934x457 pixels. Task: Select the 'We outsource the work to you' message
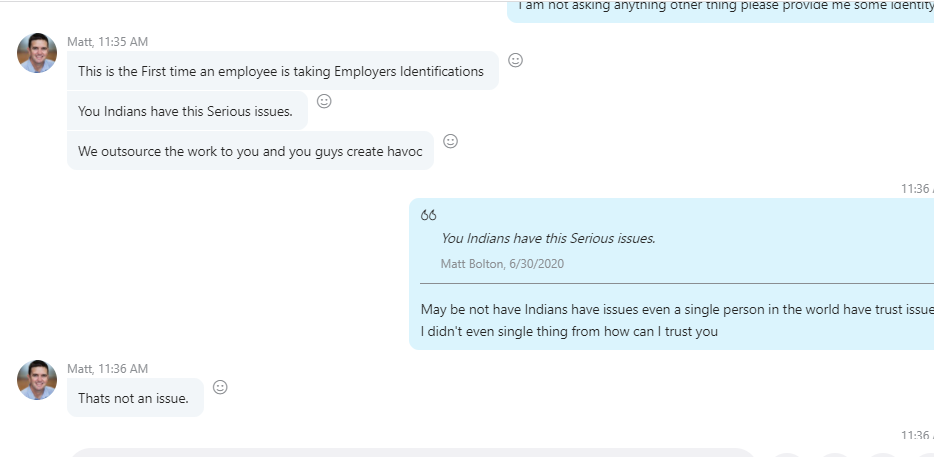pyautogui.click(x=250, y=151)
